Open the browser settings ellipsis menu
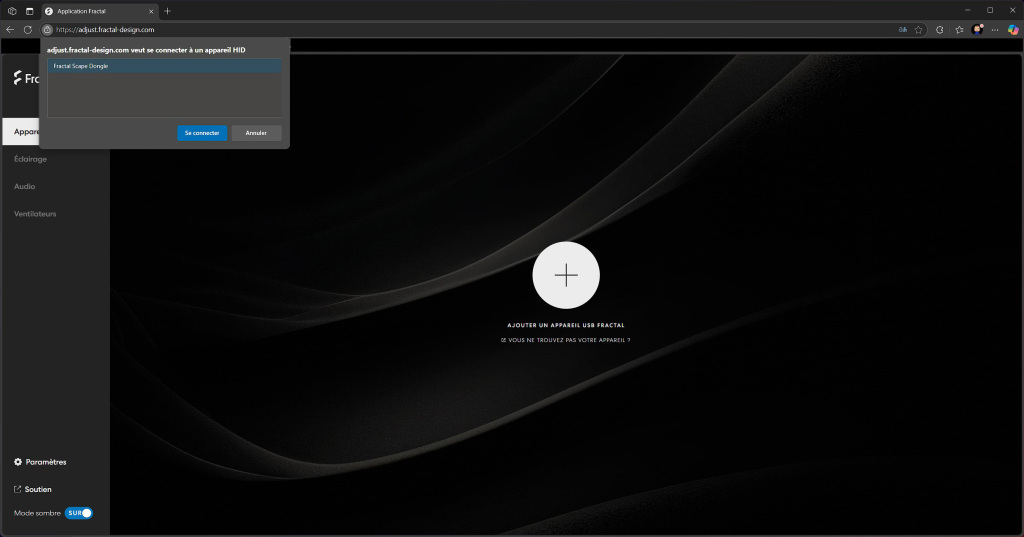Viewport: 1024px width, 537px height. click(996, 30)
